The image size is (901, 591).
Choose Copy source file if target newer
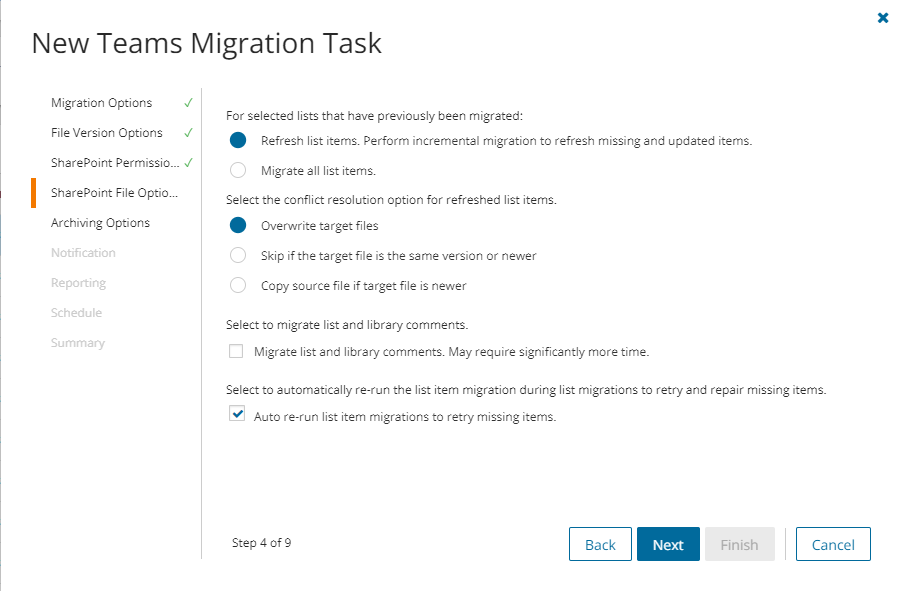pos(238,286)
